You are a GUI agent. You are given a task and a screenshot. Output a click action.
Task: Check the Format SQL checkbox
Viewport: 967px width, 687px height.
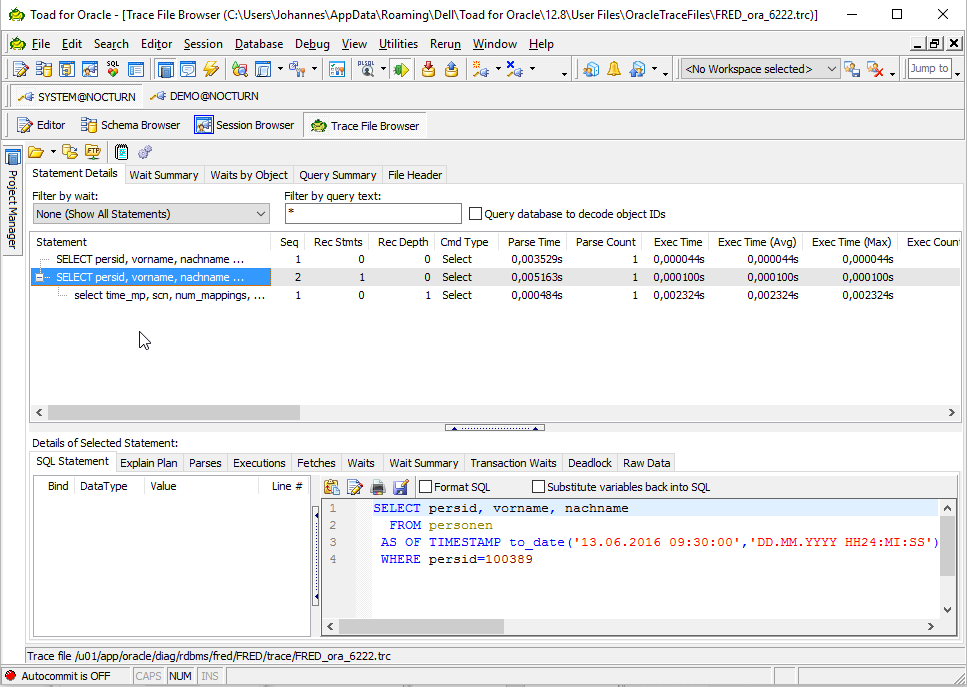[426, 487]
